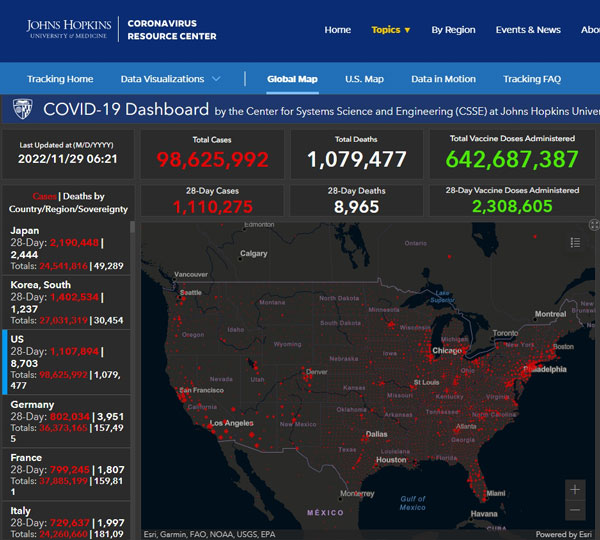This screenshot has height=540, width=600.
Task: Expand the Data Visualizations dropdown
Action: tap(171, 79)
